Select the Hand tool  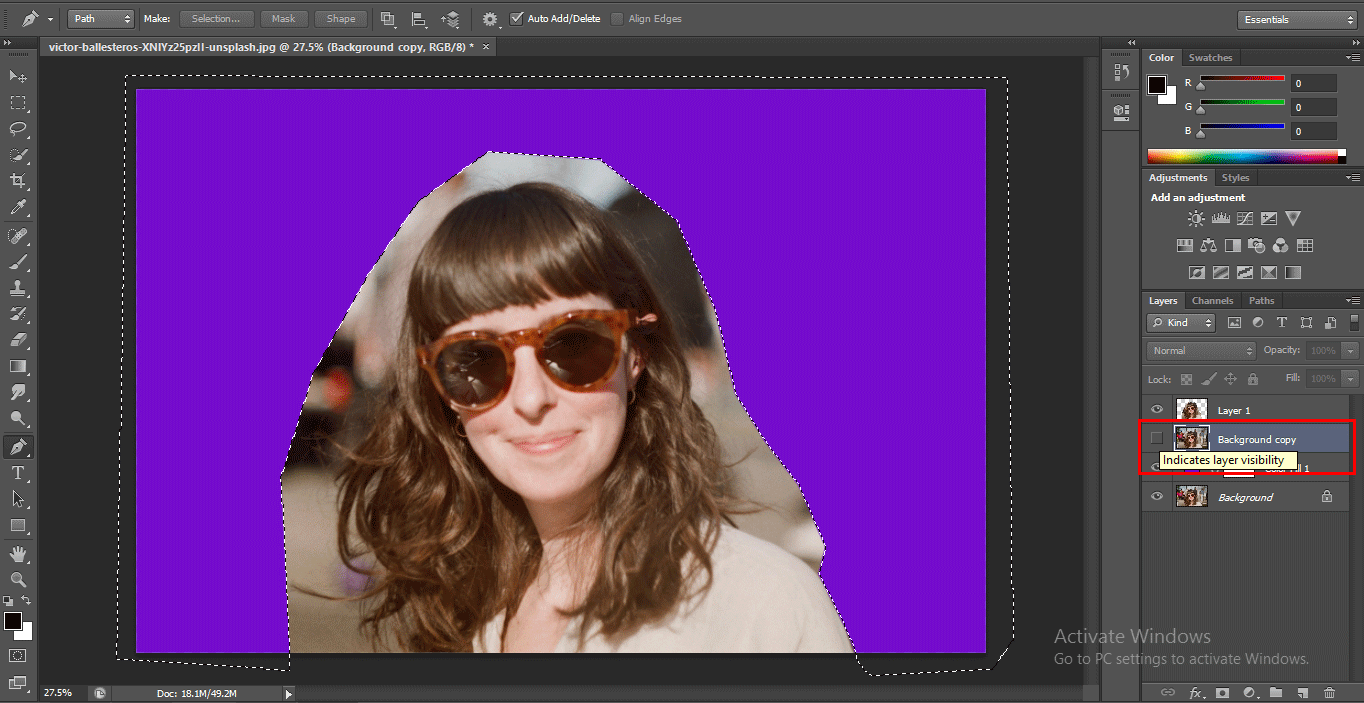pos(18,553)
